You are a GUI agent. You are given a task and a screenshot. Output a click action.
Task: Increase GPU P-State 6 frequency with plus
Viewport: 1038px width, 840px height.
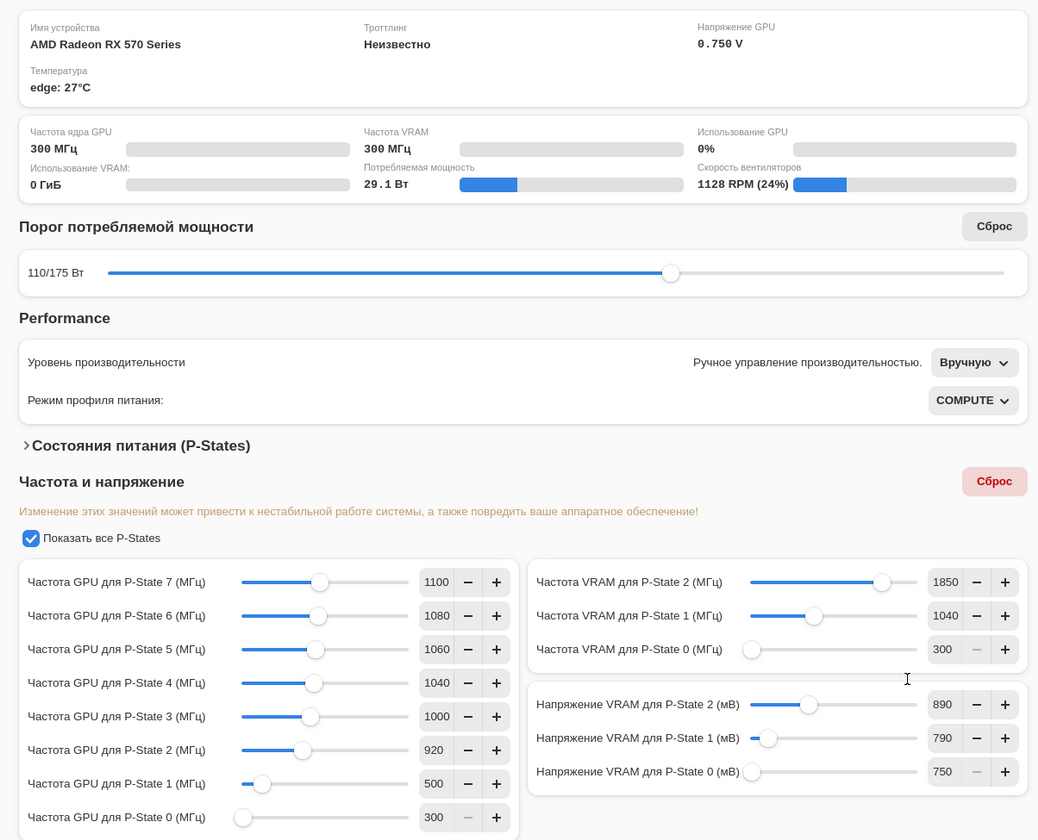496,616
